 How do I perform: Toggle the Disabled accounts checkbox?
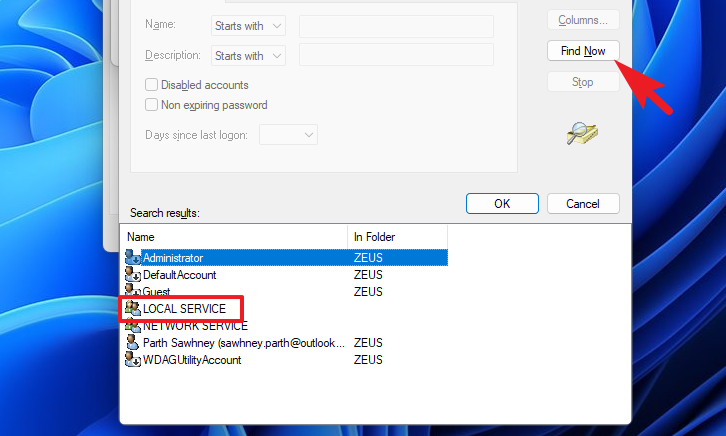(151, 85)
